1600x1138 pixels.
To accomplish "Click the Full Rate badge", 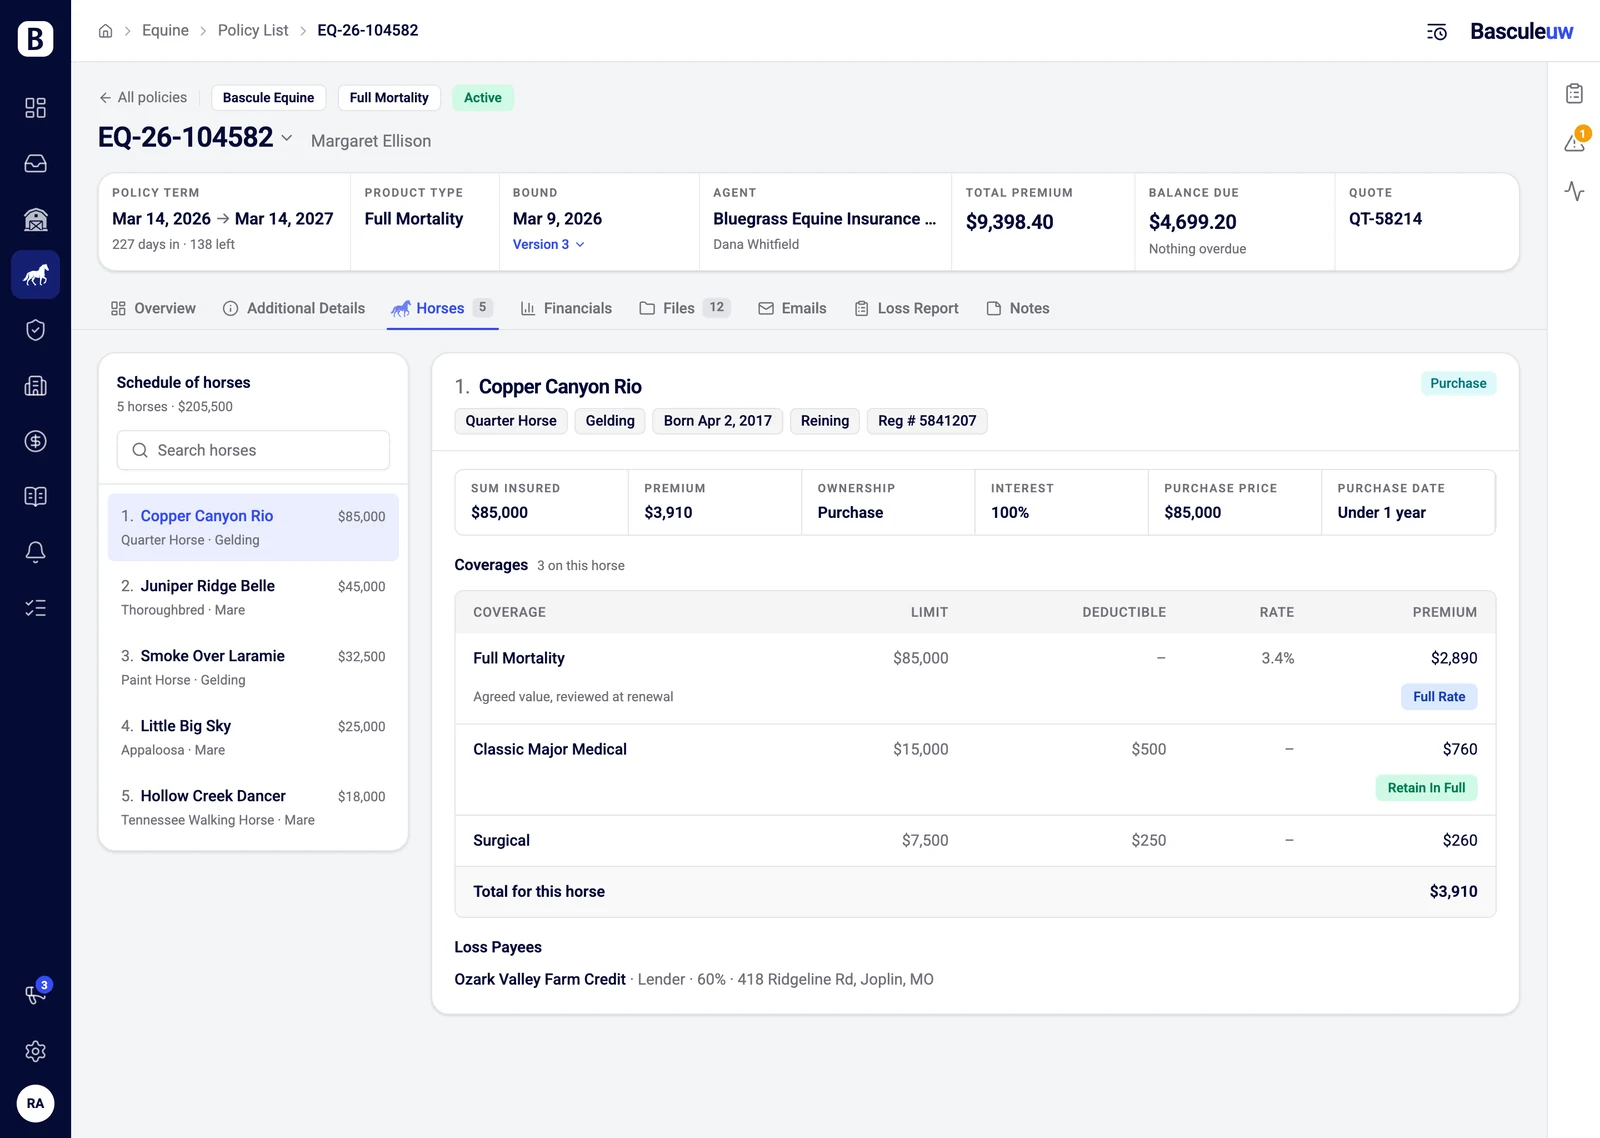I will [1439, 697].
